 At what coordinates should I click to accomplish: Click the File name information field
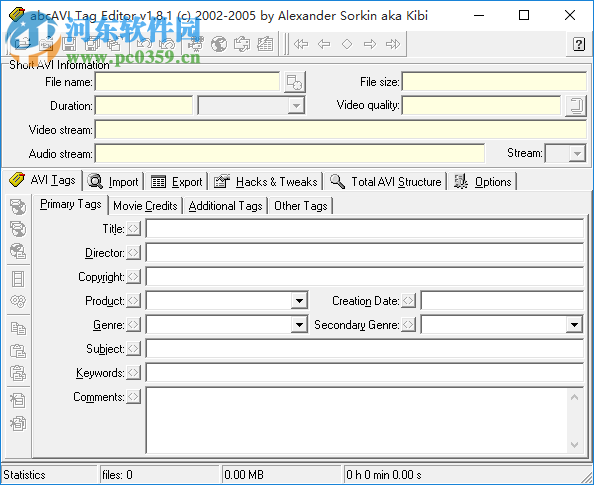pyautogui.click(x=188, y=82)
